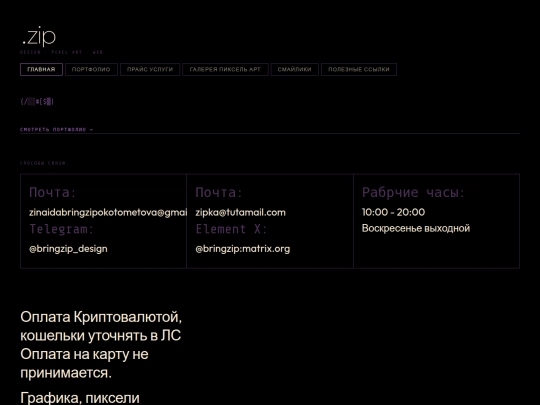Click the Element X: label

[231, 229]
